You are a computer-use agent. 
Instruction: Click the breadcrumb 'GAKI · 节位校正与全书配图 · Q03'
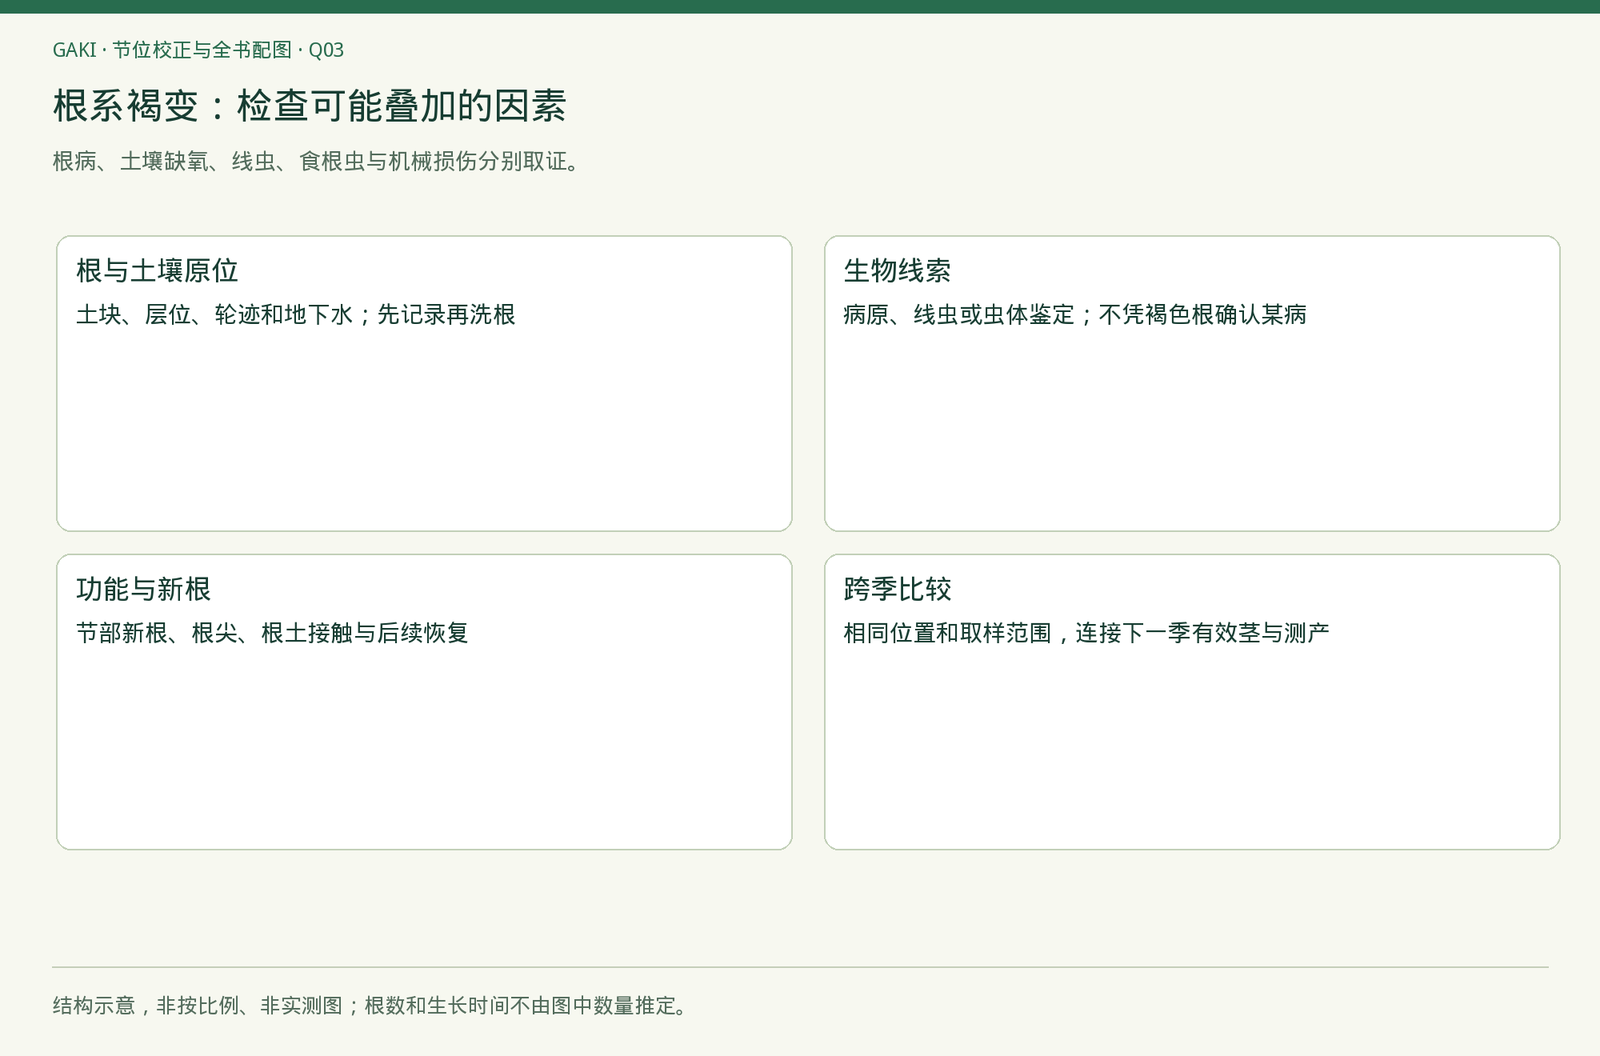(198, 50)
